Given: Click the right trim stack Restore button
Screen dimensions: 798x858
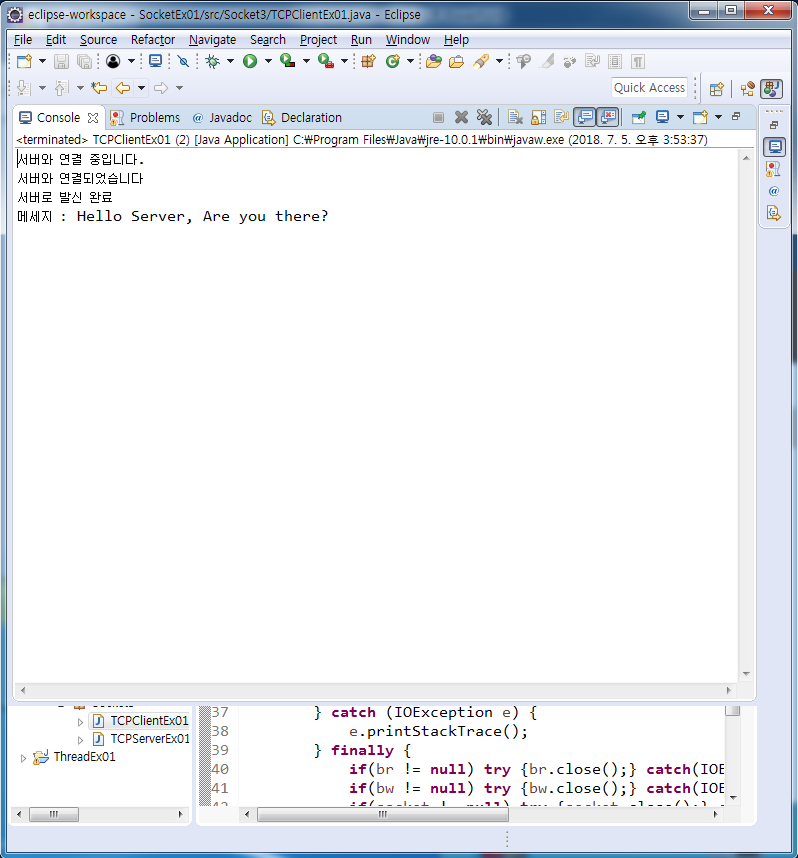Looking at the screenshot, I should point(774,125).
